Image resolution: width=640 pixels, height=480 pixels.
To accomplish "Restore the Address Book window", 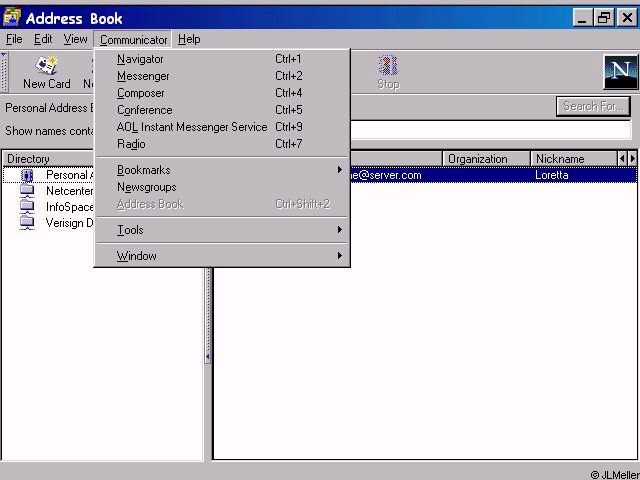I will pyautogui.click(x=604, y=18).
